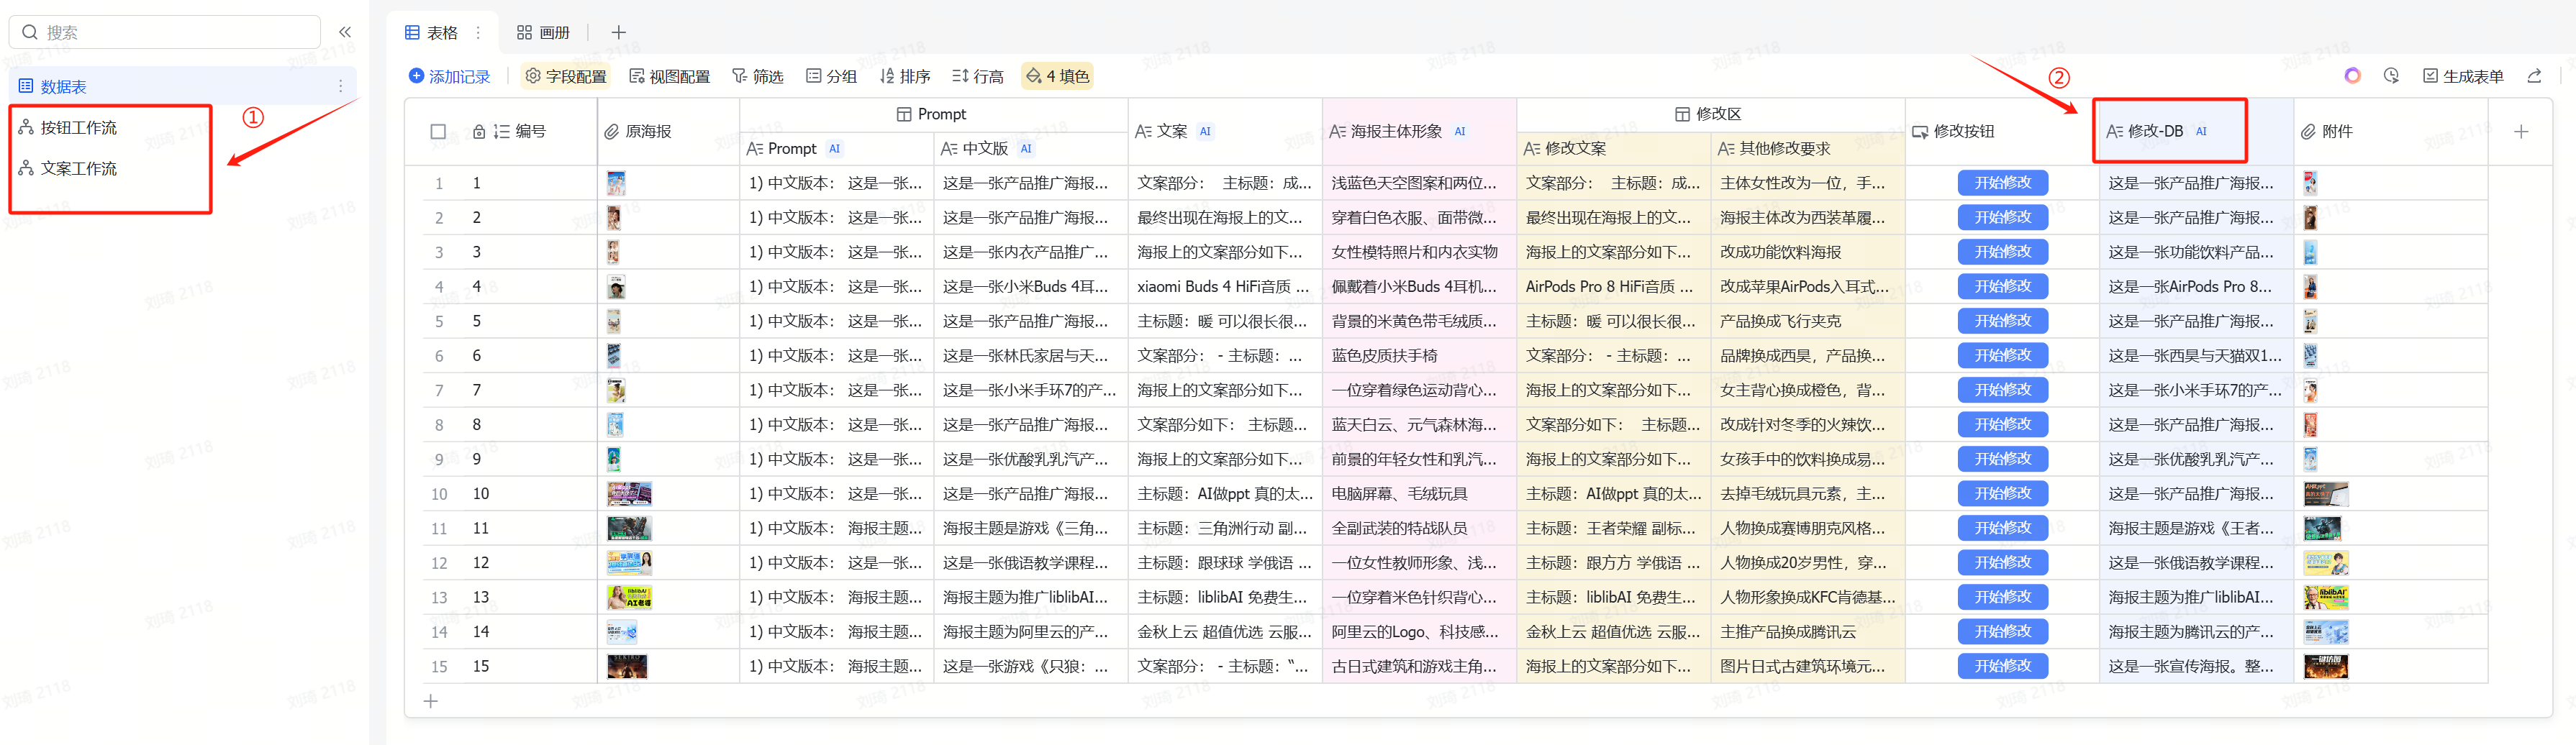Add a new row with the bottom plus
Screen dimensions: 2576x745
click(431, 701)
